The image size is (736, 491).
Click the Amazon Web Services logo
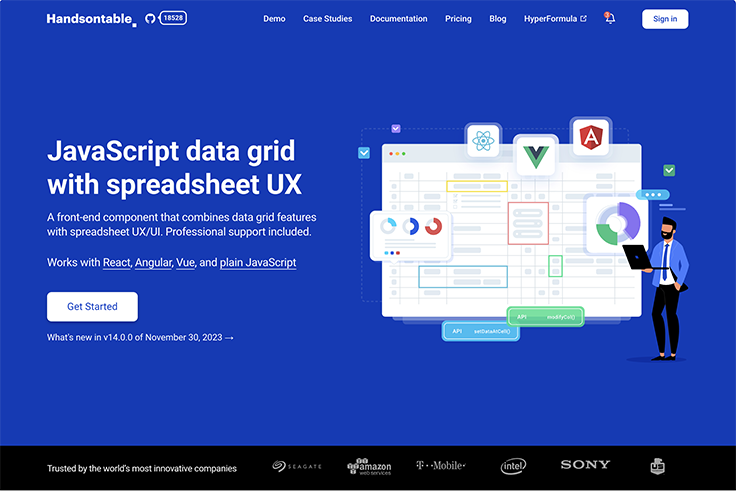[x=369, y=467]
